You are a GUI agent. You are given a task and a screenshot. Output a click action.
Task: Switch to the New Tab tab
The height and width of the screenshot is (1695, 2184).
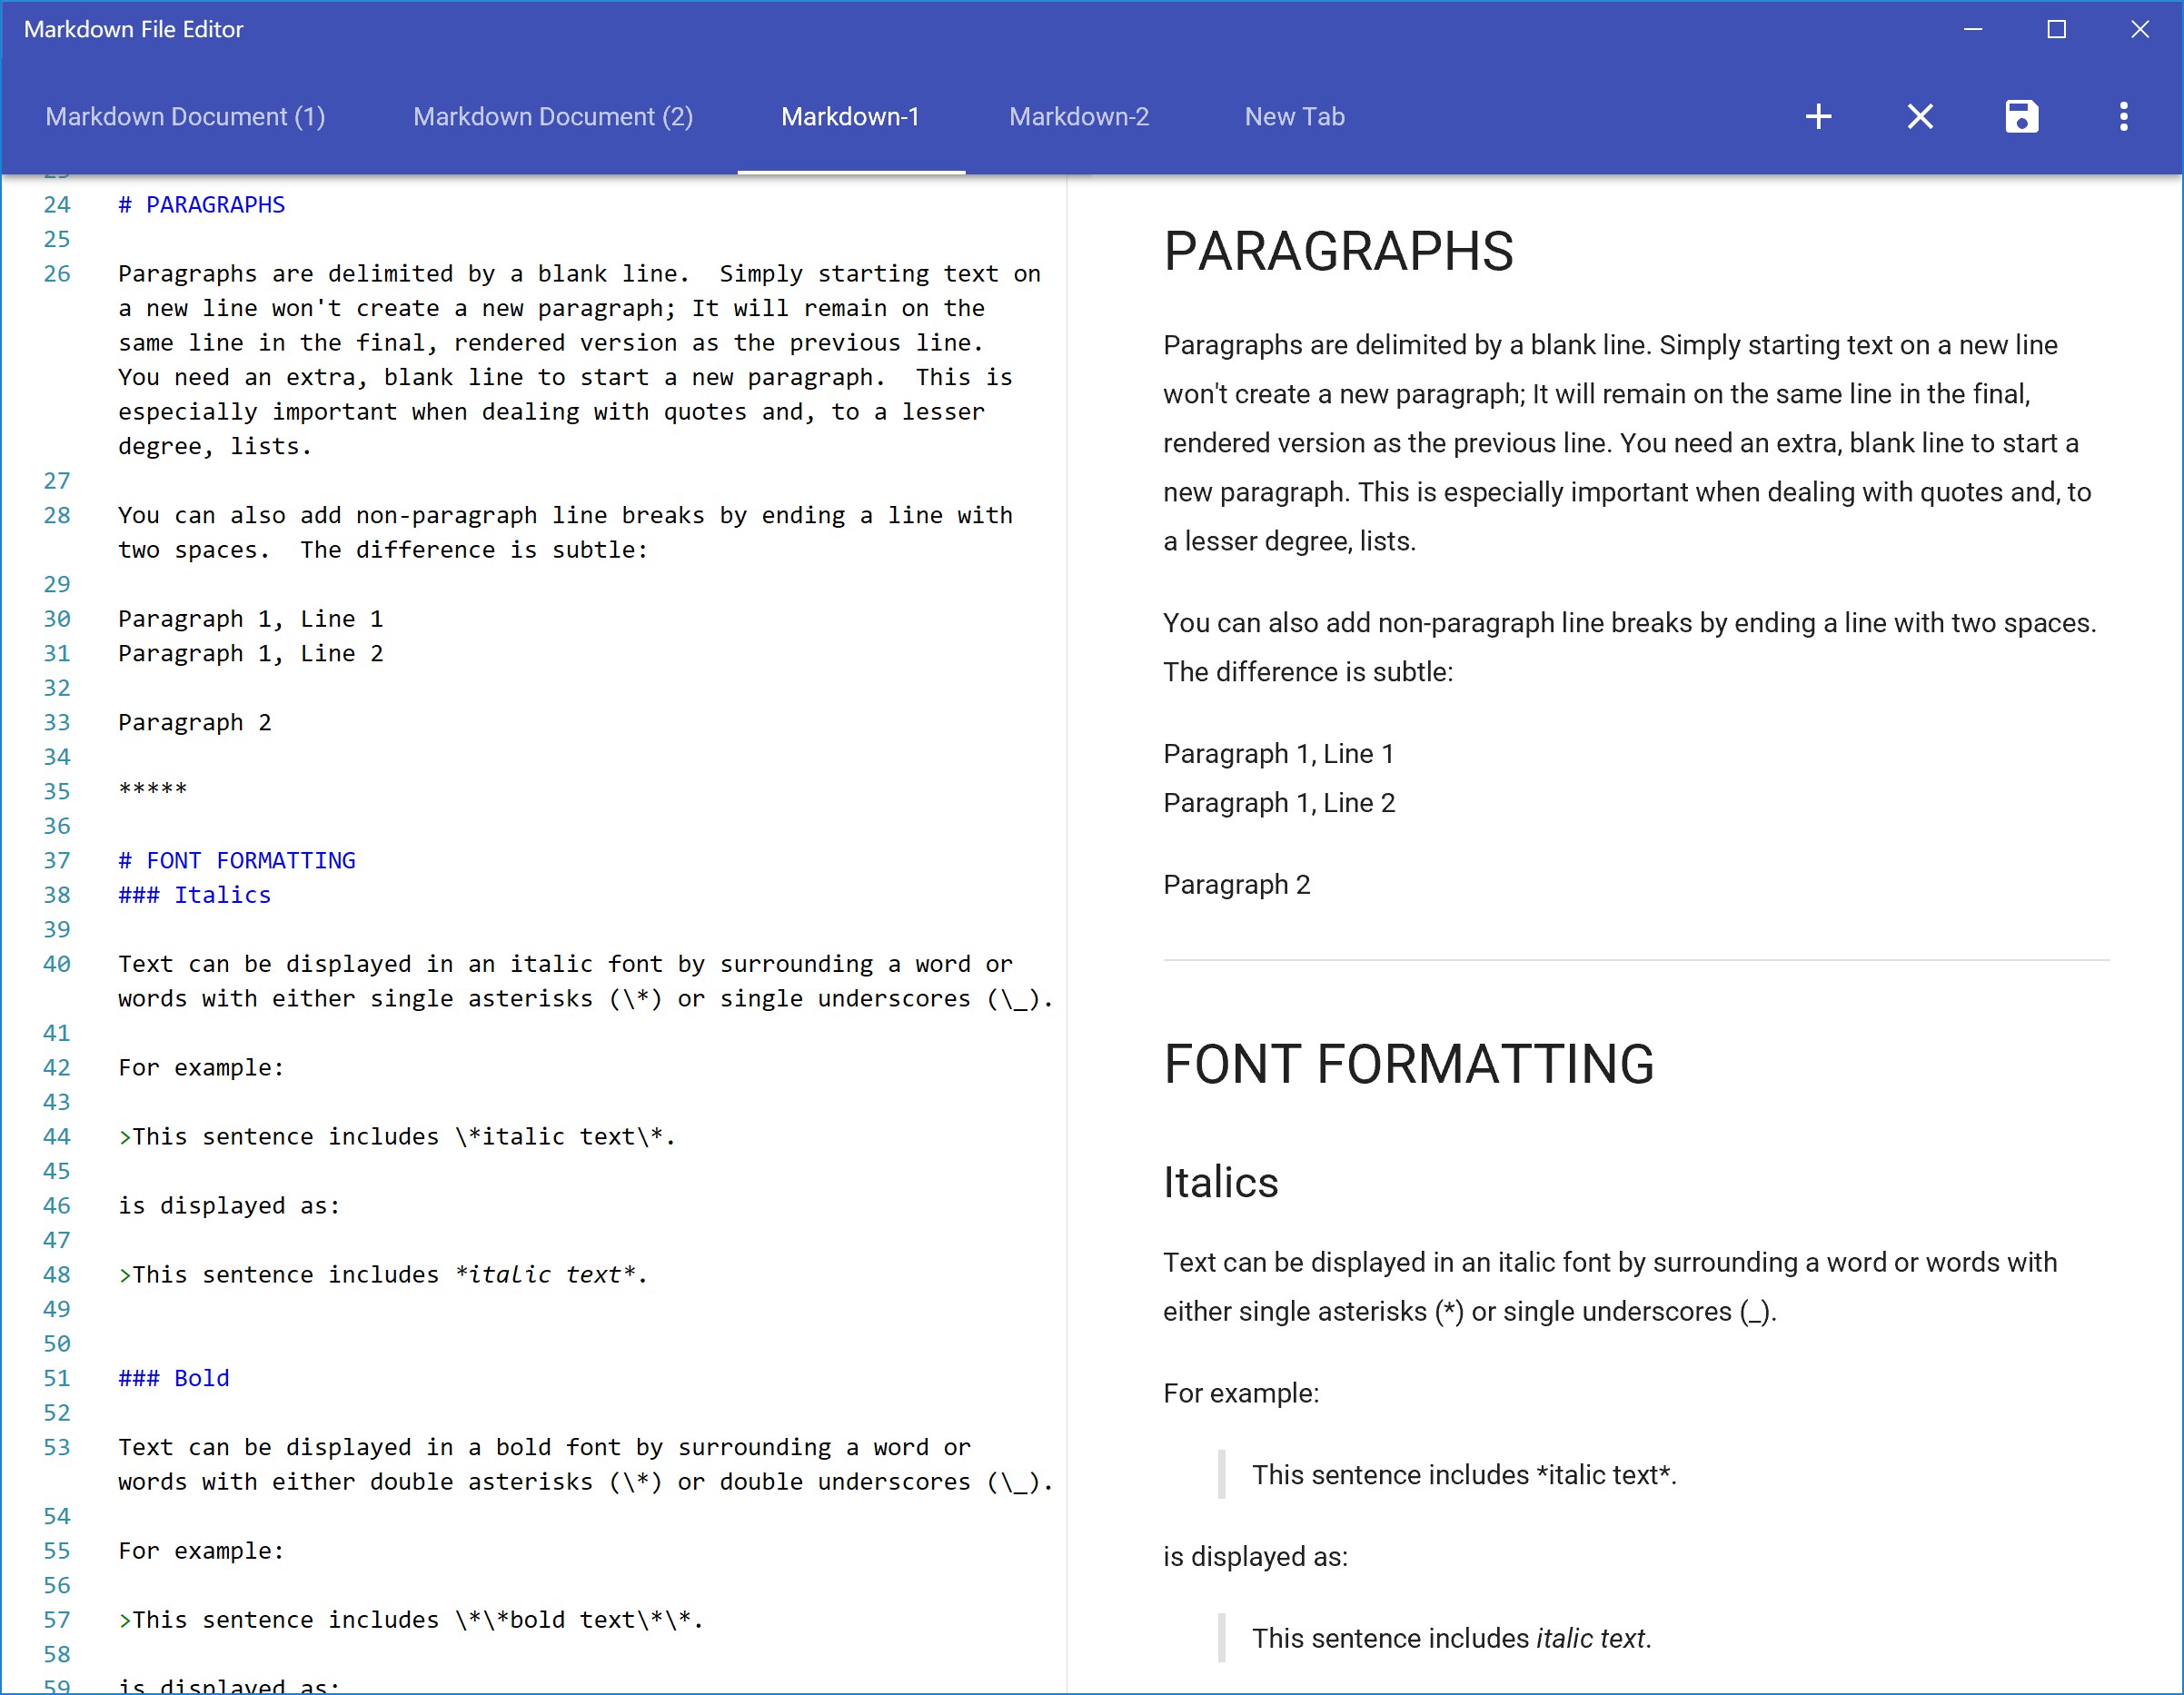point(1294,117)
